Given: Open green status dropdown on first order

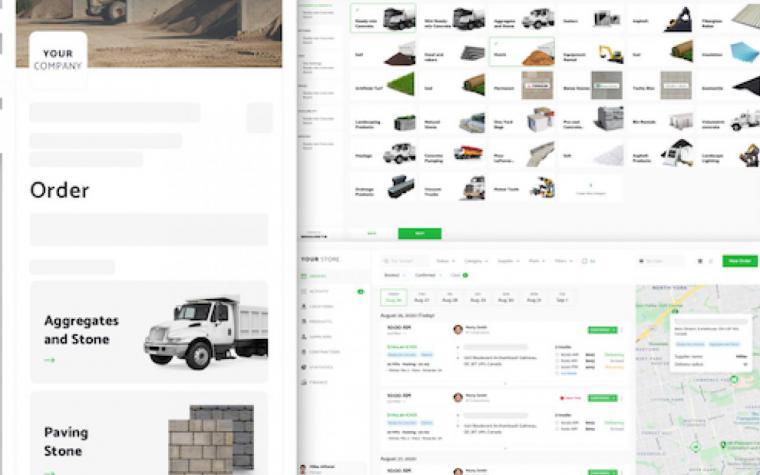Looking at the screenshot, I should [x=602, y=330].
